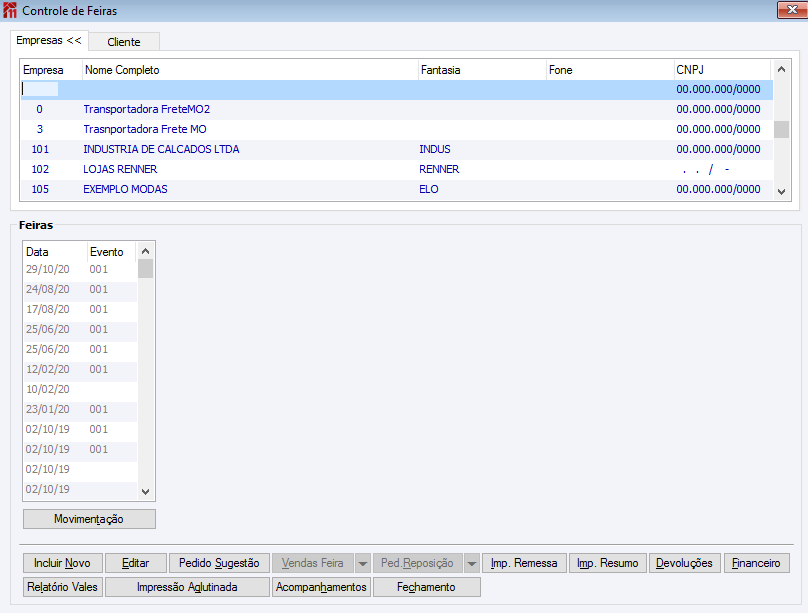Viewport: 808px width, 613px height.
Task: Click the Fantasia column header
Action: [482, 70]
